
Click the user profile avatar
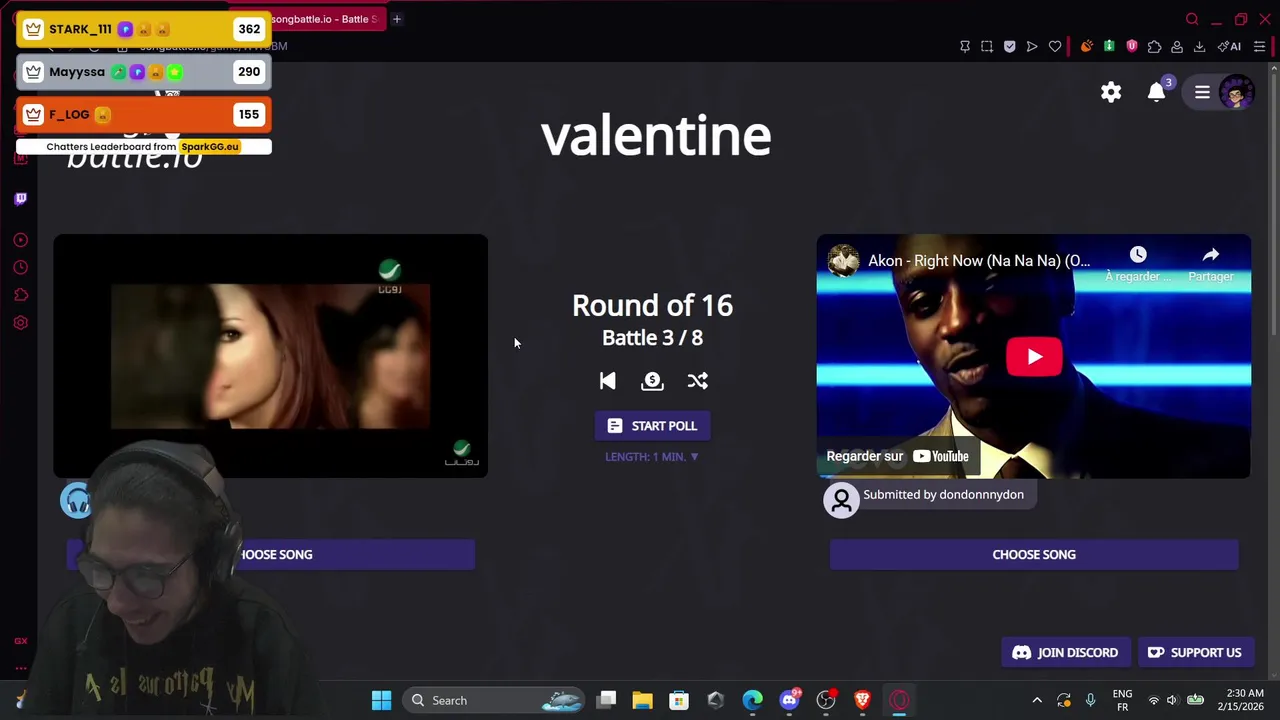pos(1237,92)
